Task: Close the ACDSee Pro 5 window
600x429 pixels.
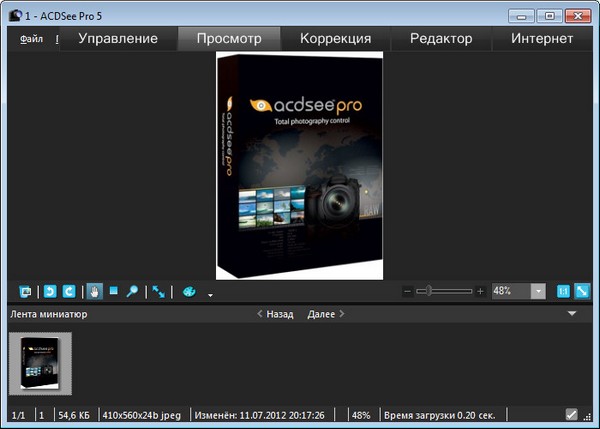Action: coord(578,16)
